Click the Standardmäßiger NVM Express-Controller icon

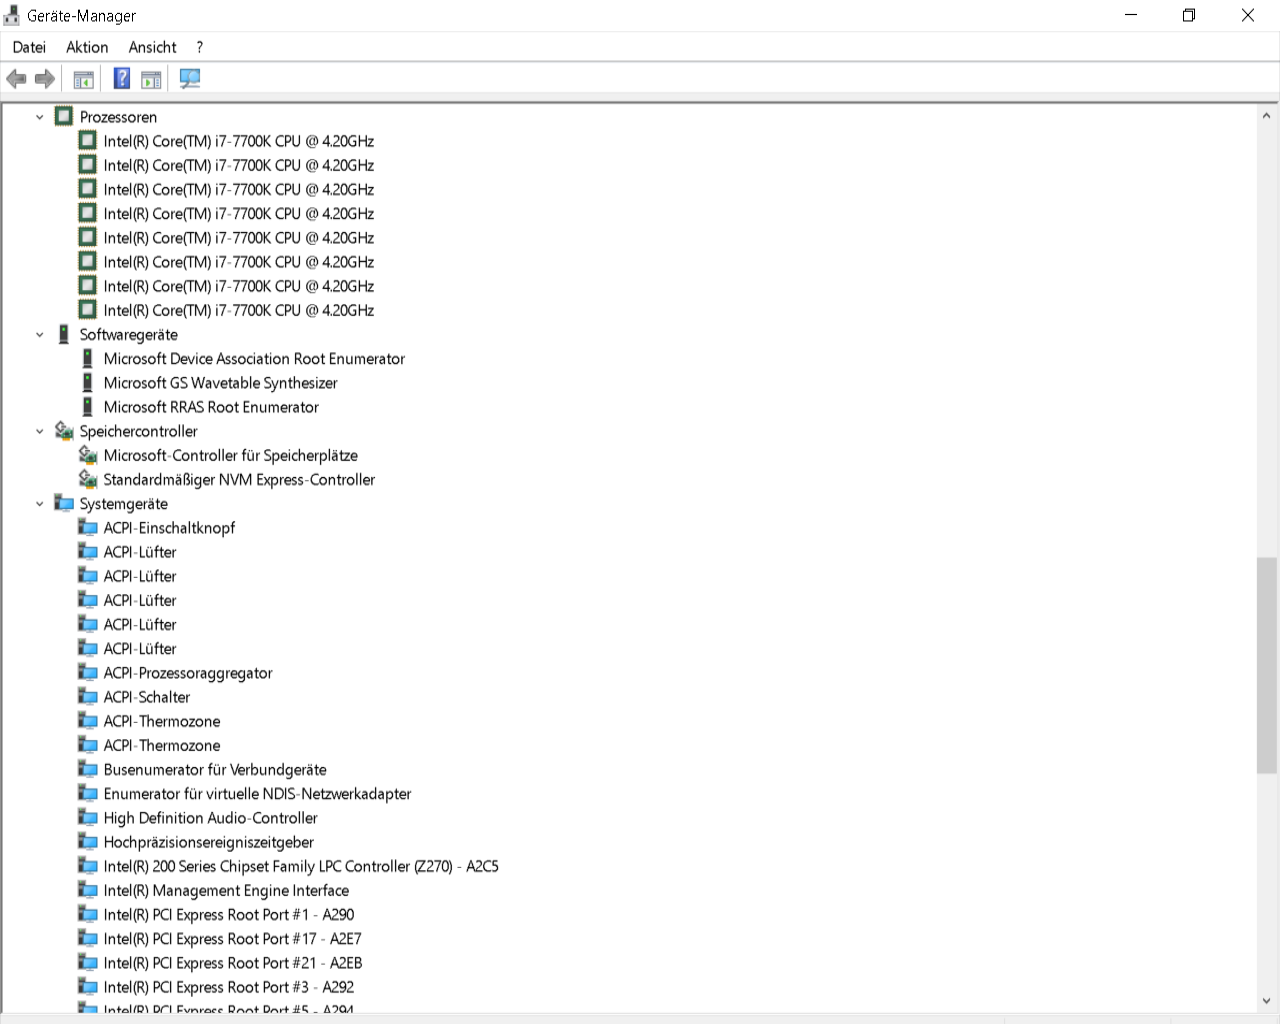(x=88, y=479)
